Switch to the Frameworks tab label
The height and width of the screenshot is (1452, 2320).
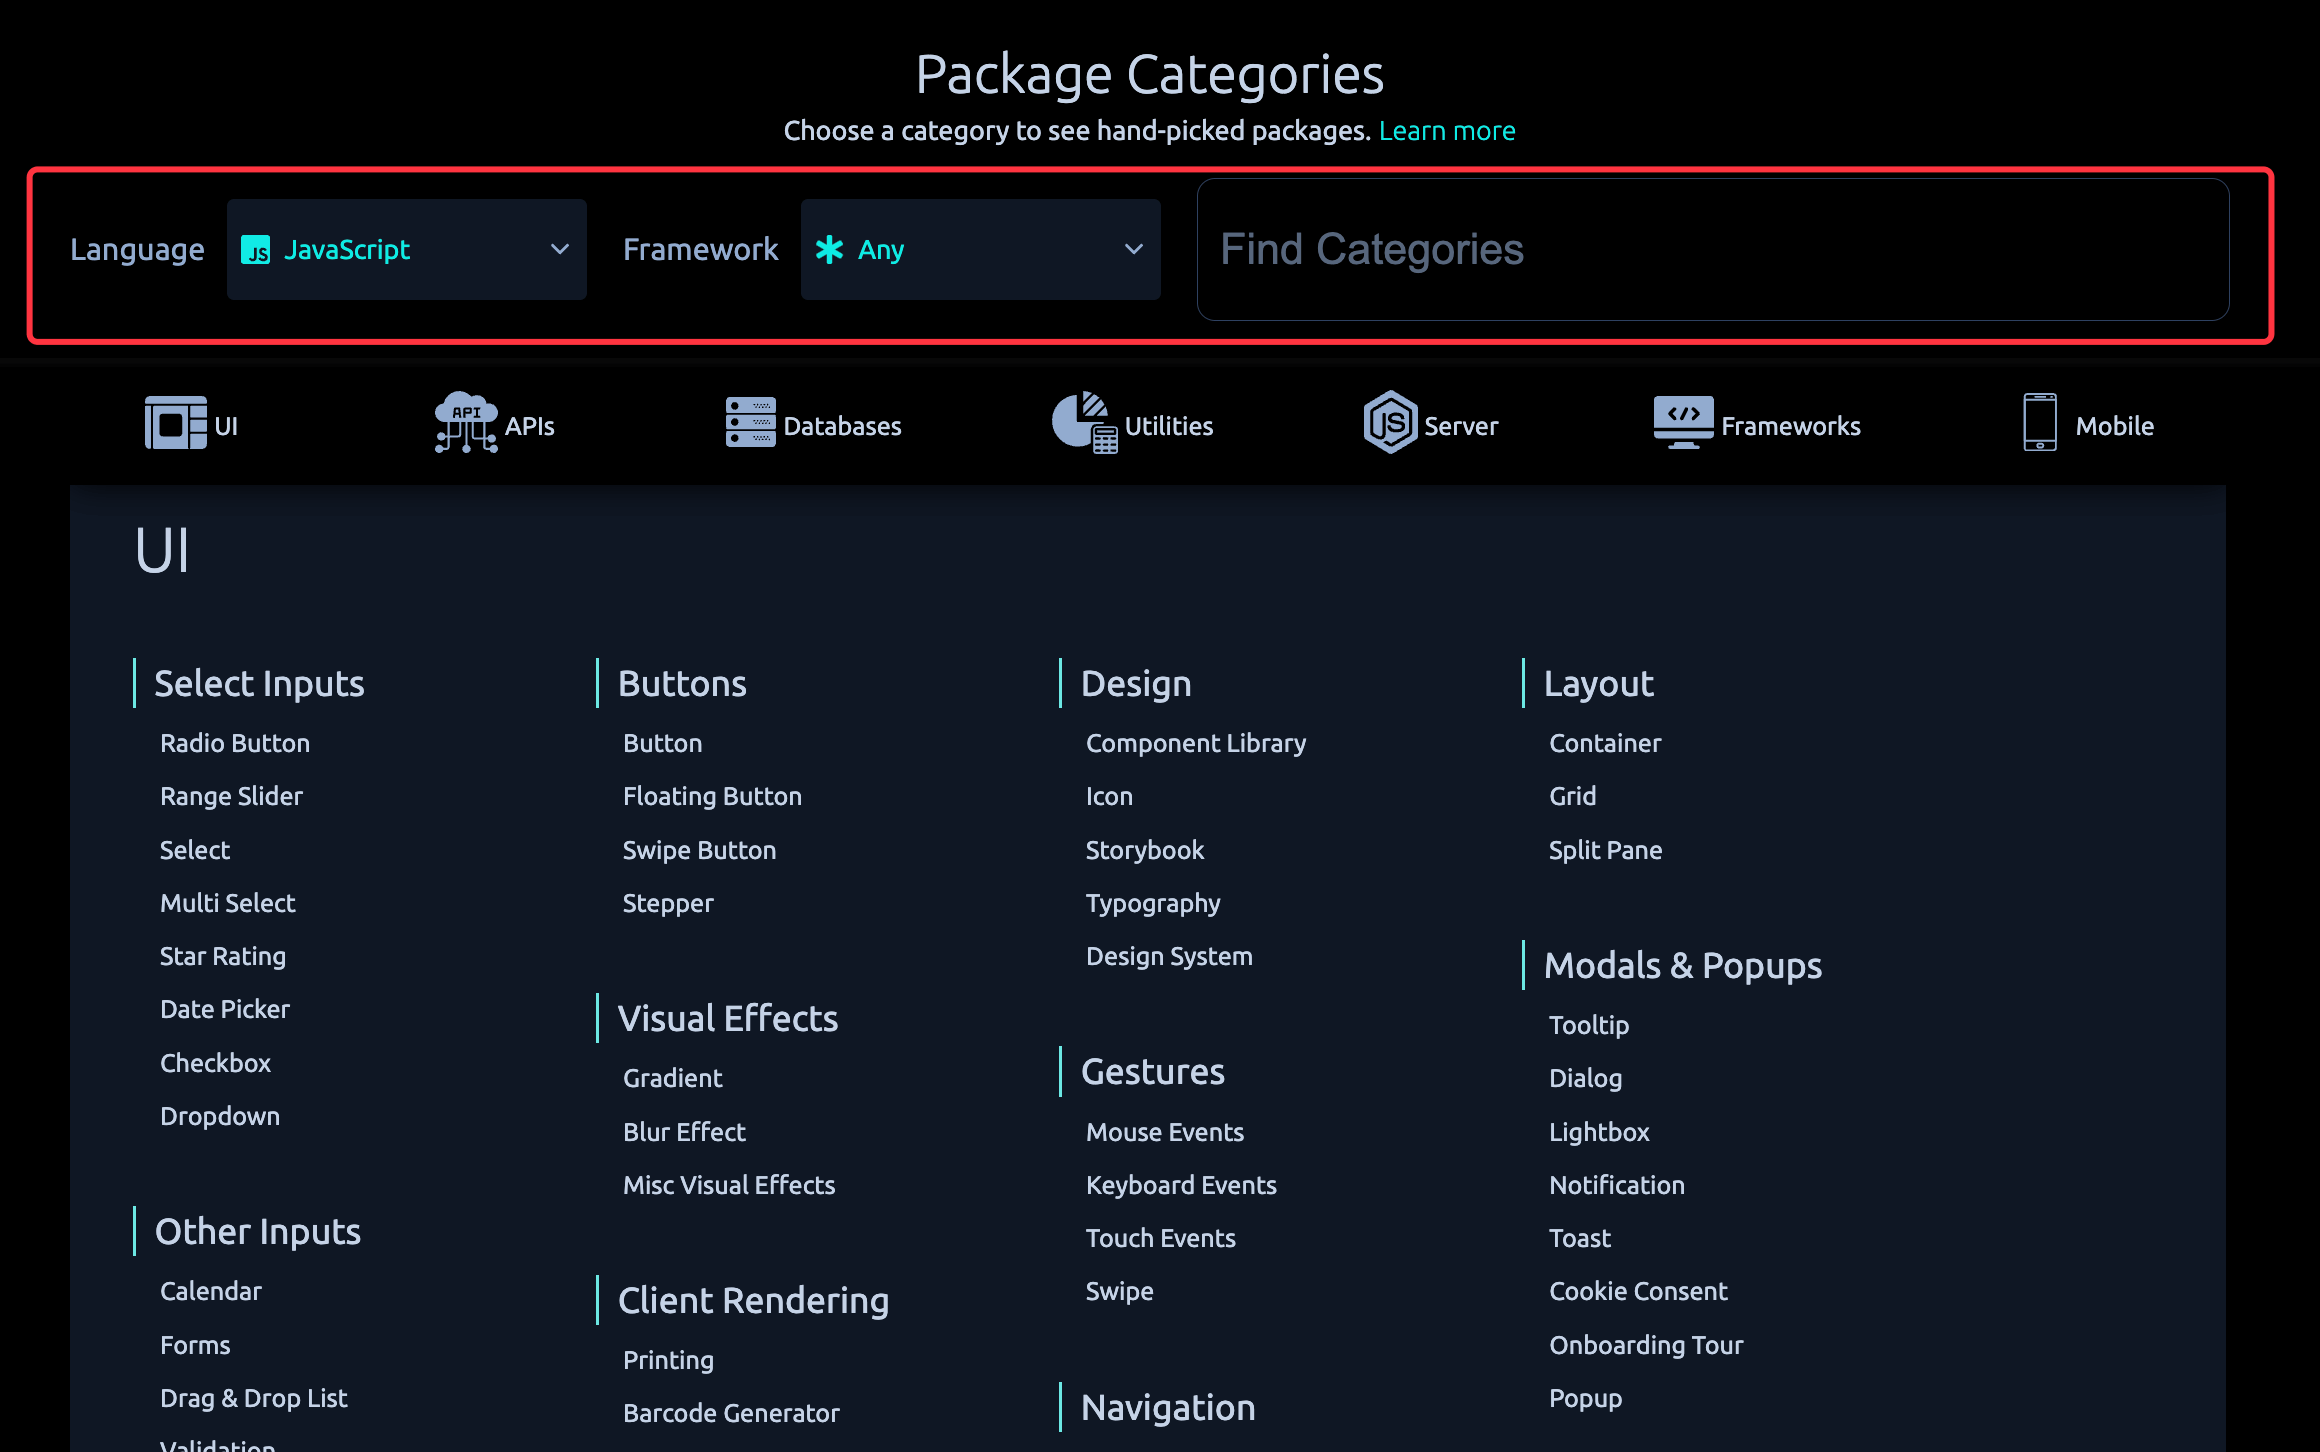(1790, 427)
